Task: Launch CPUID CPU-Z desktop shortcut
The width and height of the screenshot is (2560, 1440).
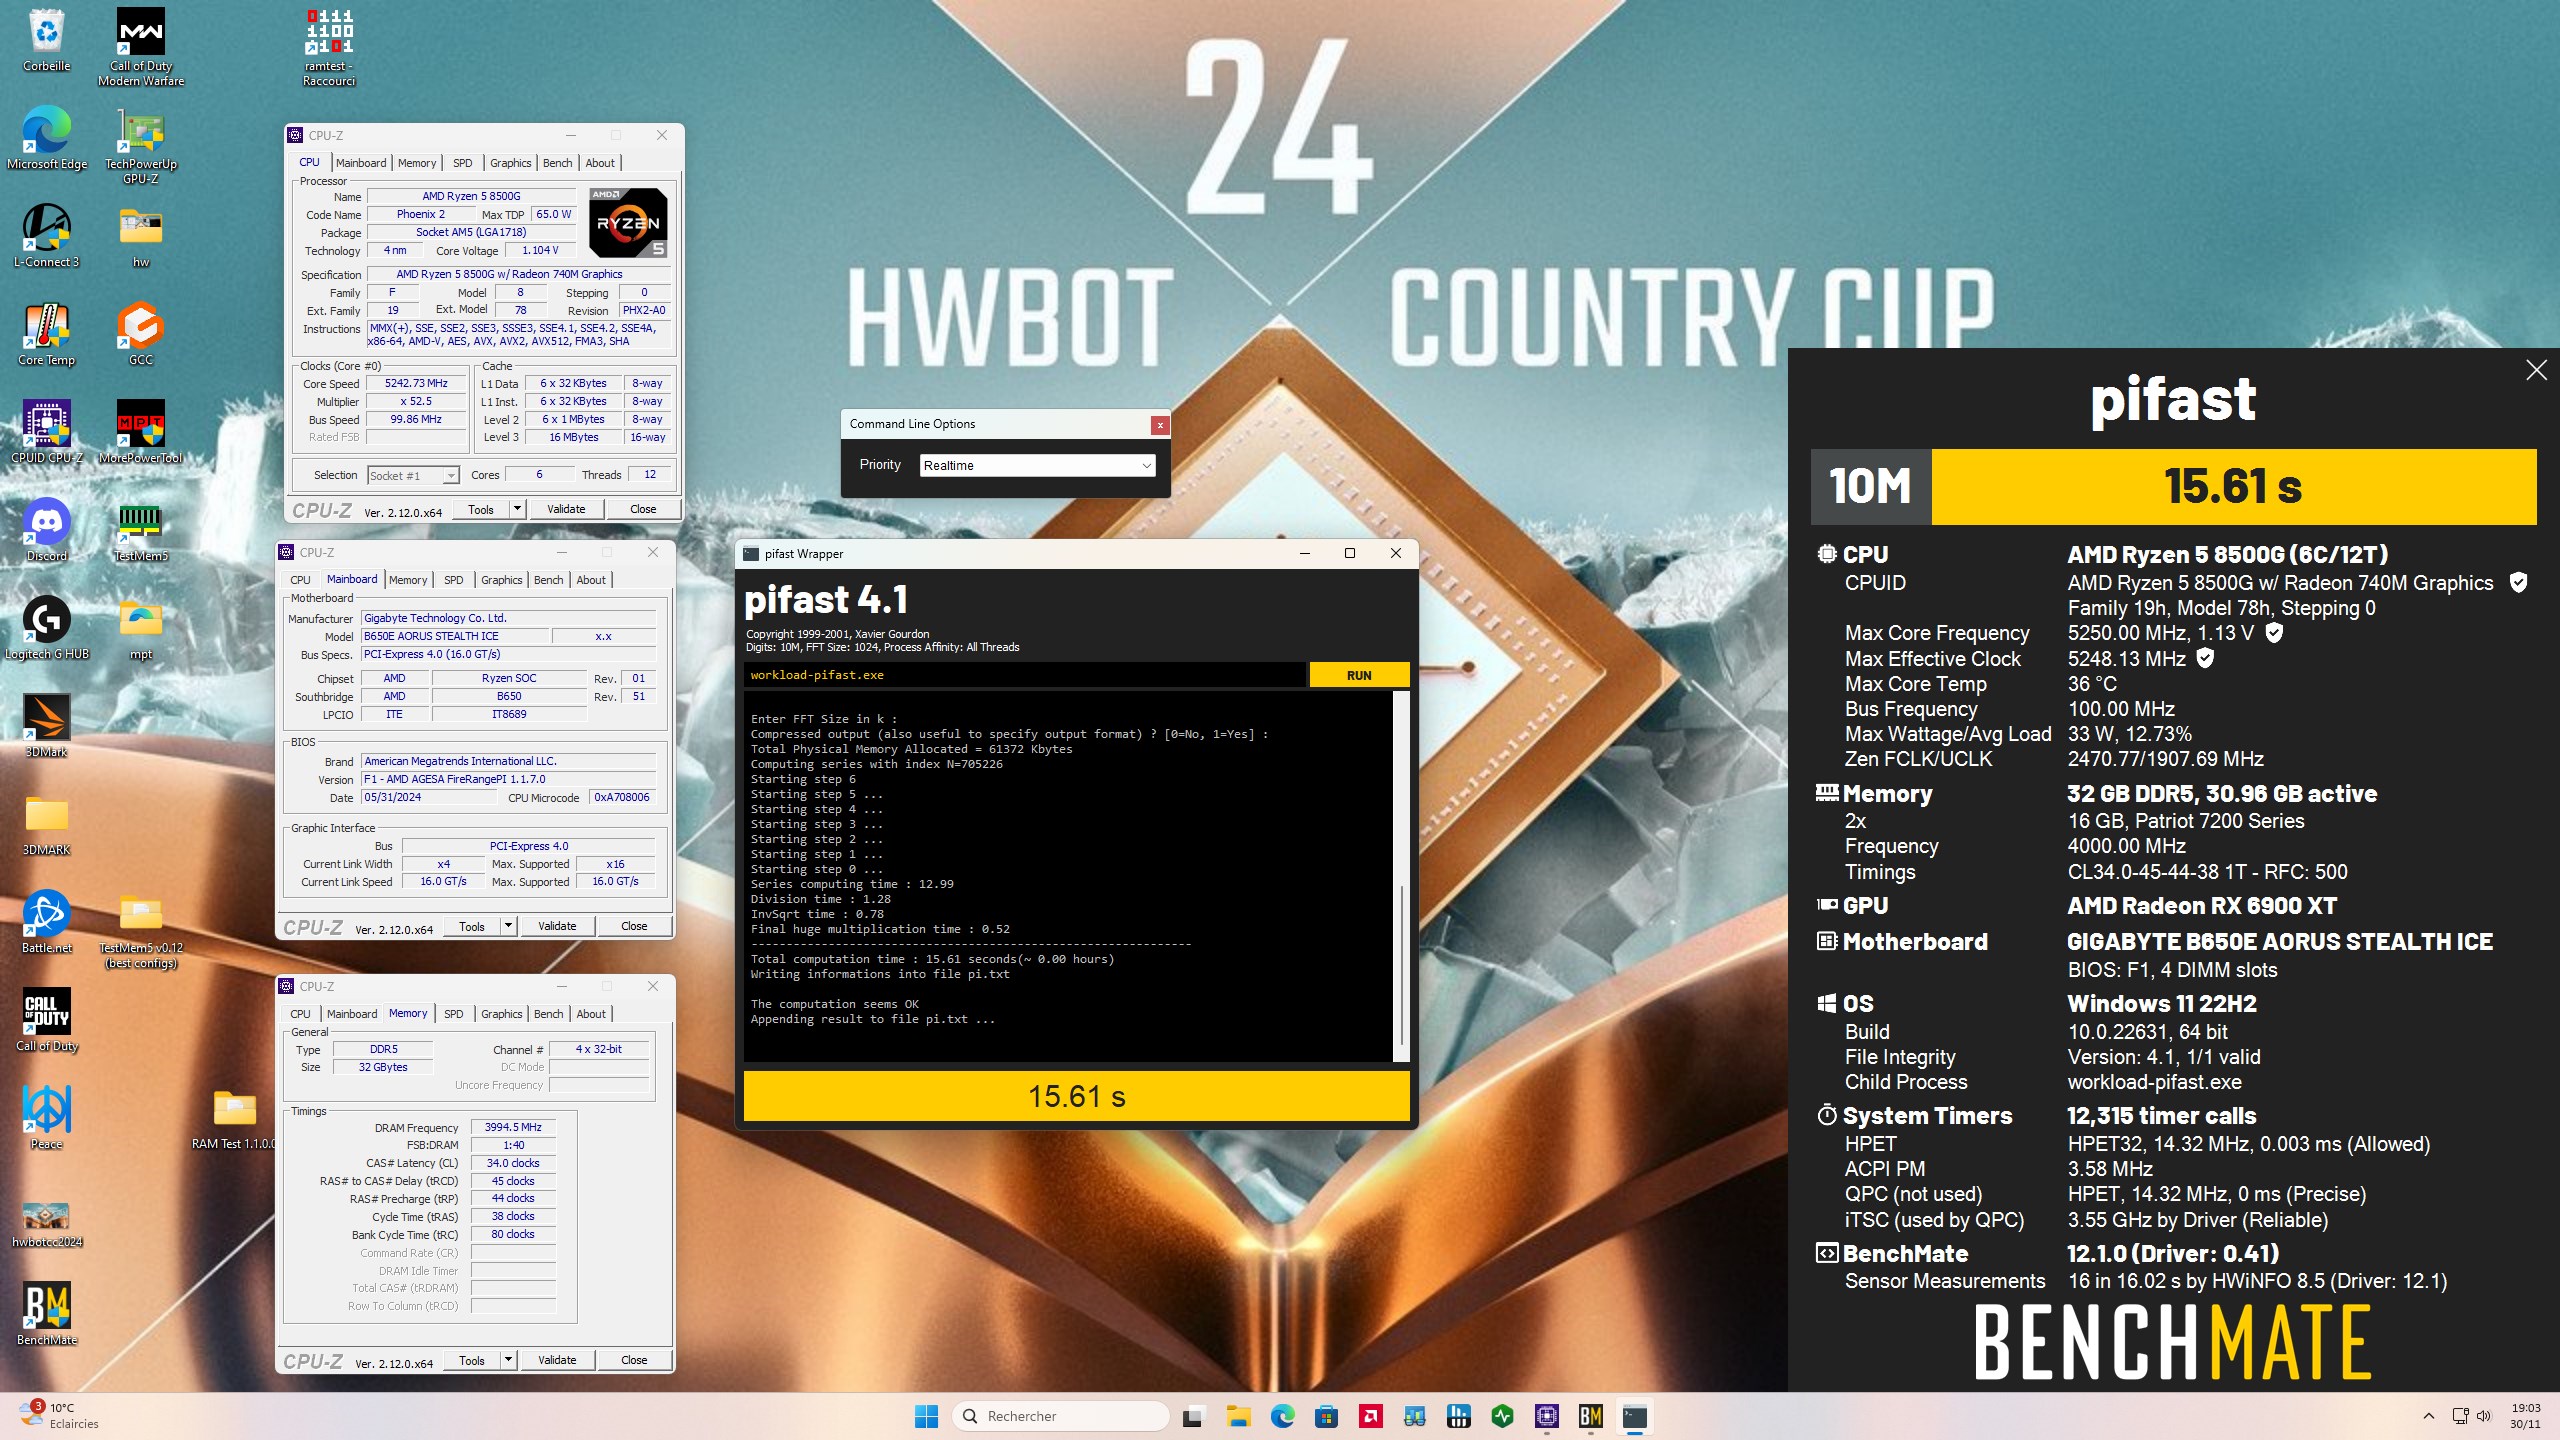Action: coord(46,432)
